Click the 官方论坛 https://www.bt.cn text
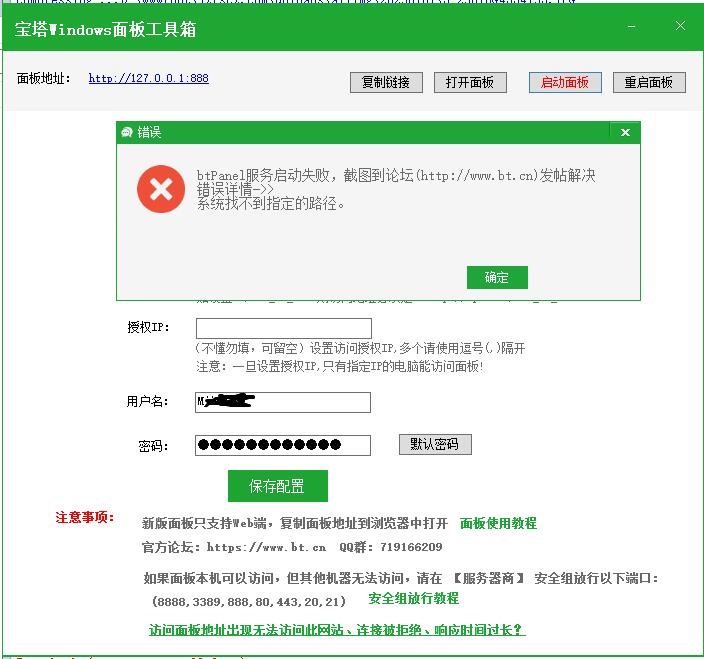The image size is (704, 659). [x=234, y=547]
